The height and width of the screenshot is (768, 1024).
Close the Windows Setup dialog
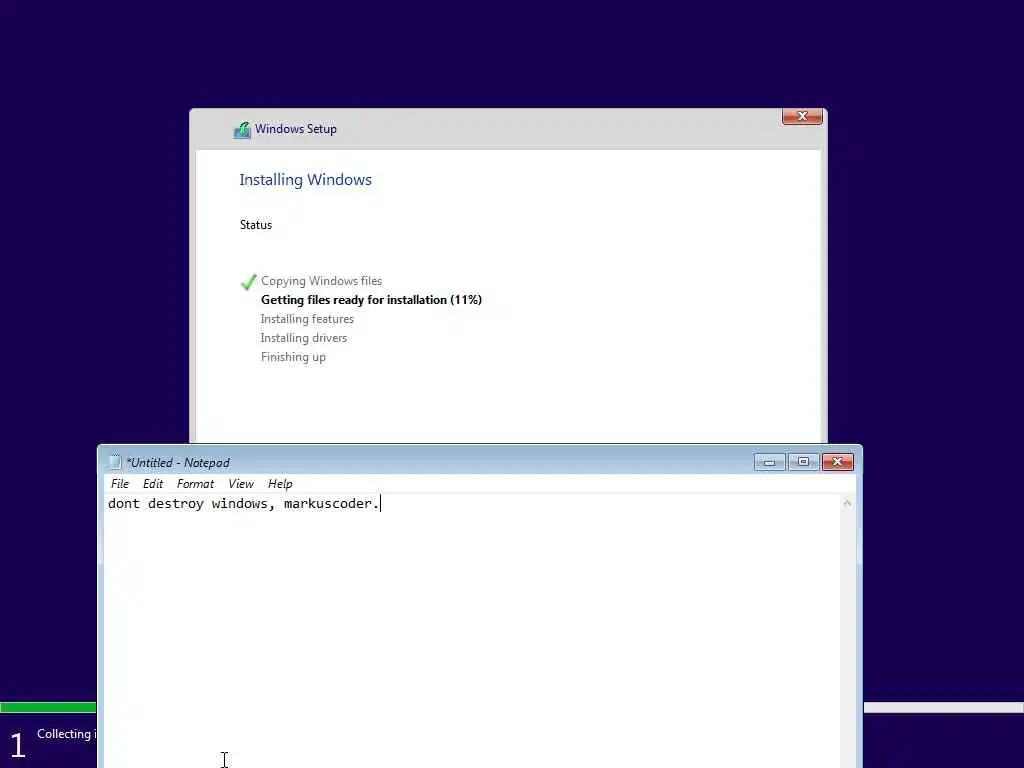(x=802, y=116)
